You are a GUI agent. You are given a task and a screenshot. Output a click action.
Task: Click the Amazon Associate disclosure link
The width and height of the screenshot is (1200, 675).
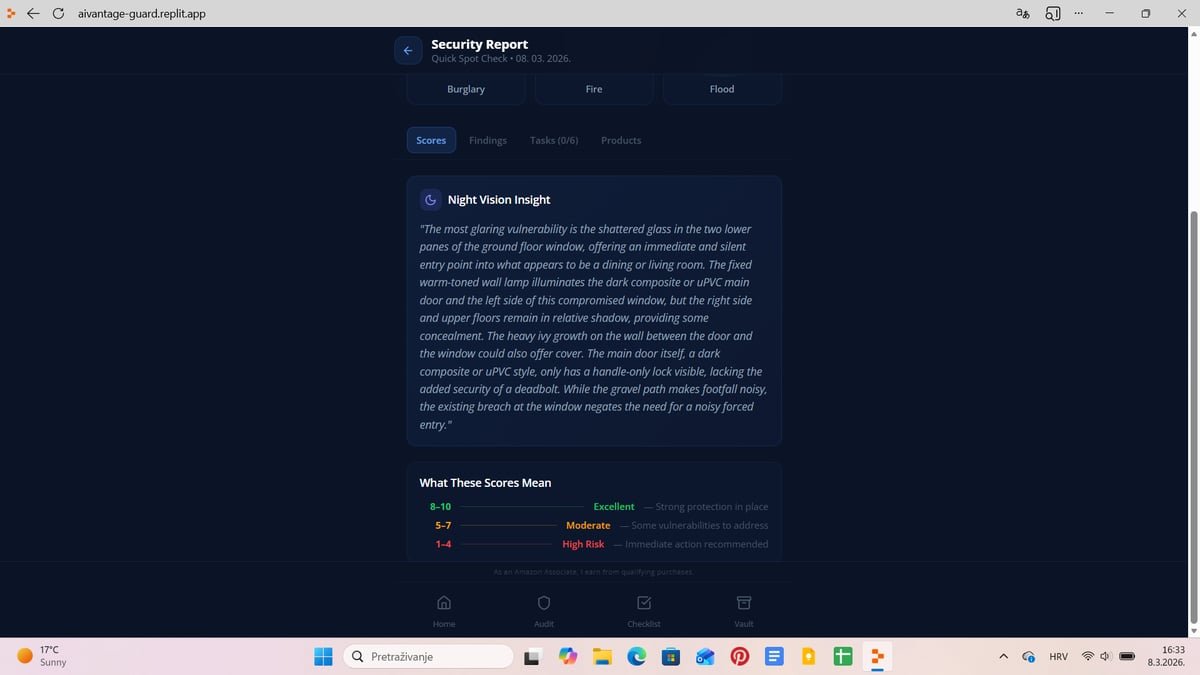point(594,572)
